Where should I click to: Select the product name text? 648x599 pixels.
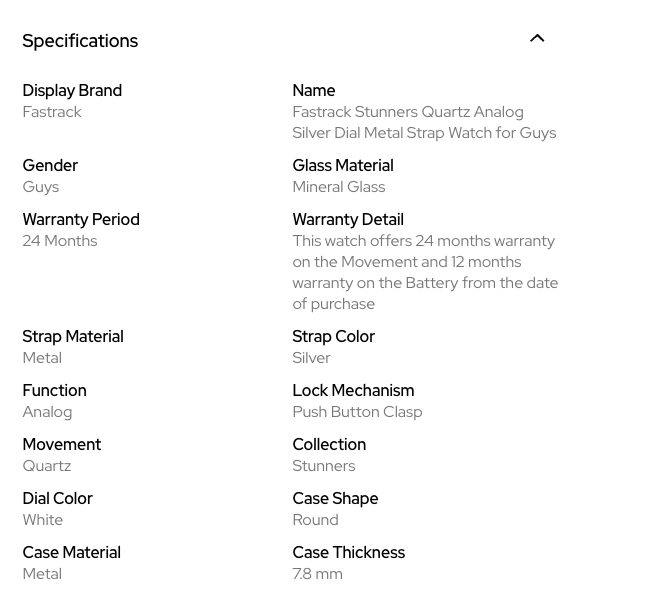(x=423, y=122)
